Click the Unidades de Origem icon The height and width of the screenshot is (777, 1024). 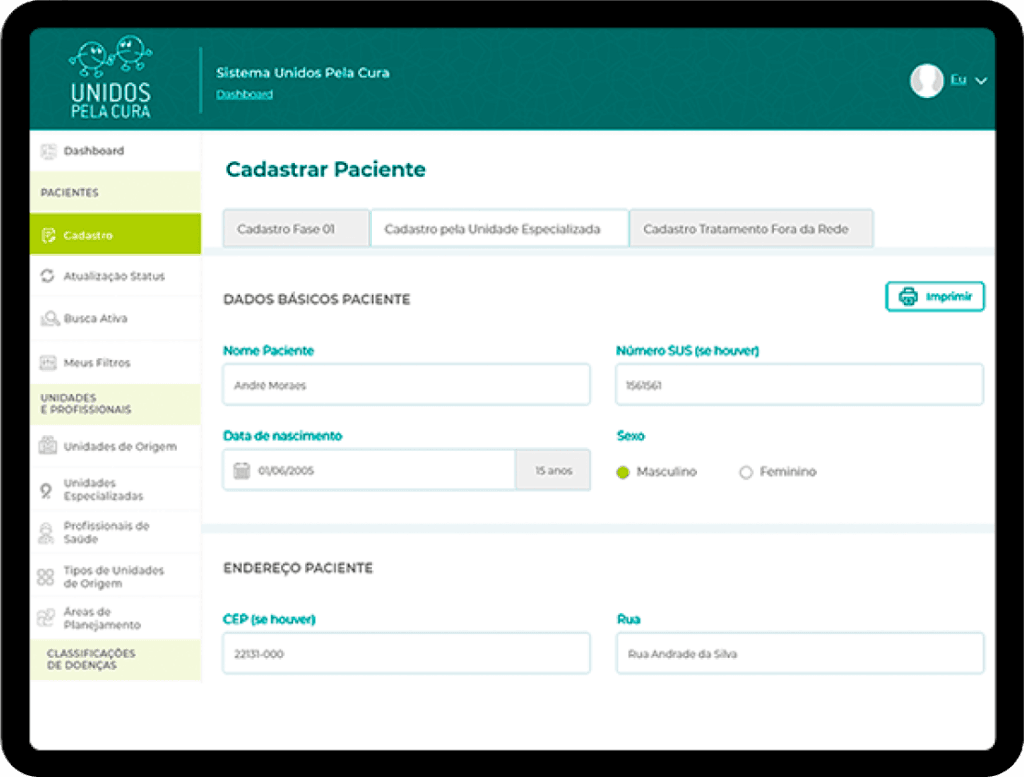click(x=47, y=446)
